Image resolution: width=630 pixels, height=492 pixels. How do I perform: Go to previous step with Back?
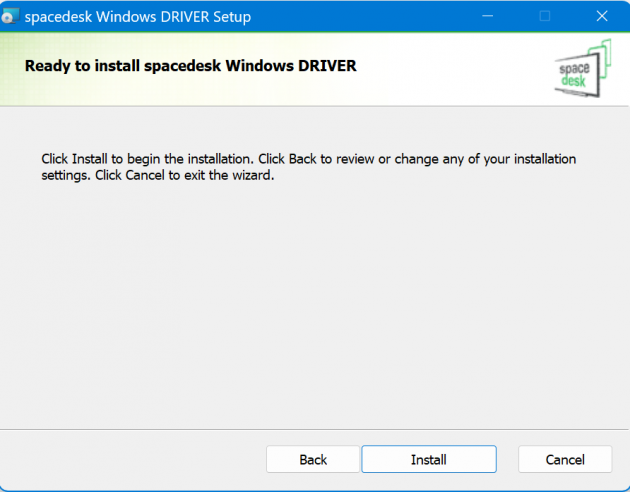tap(313, 459)
